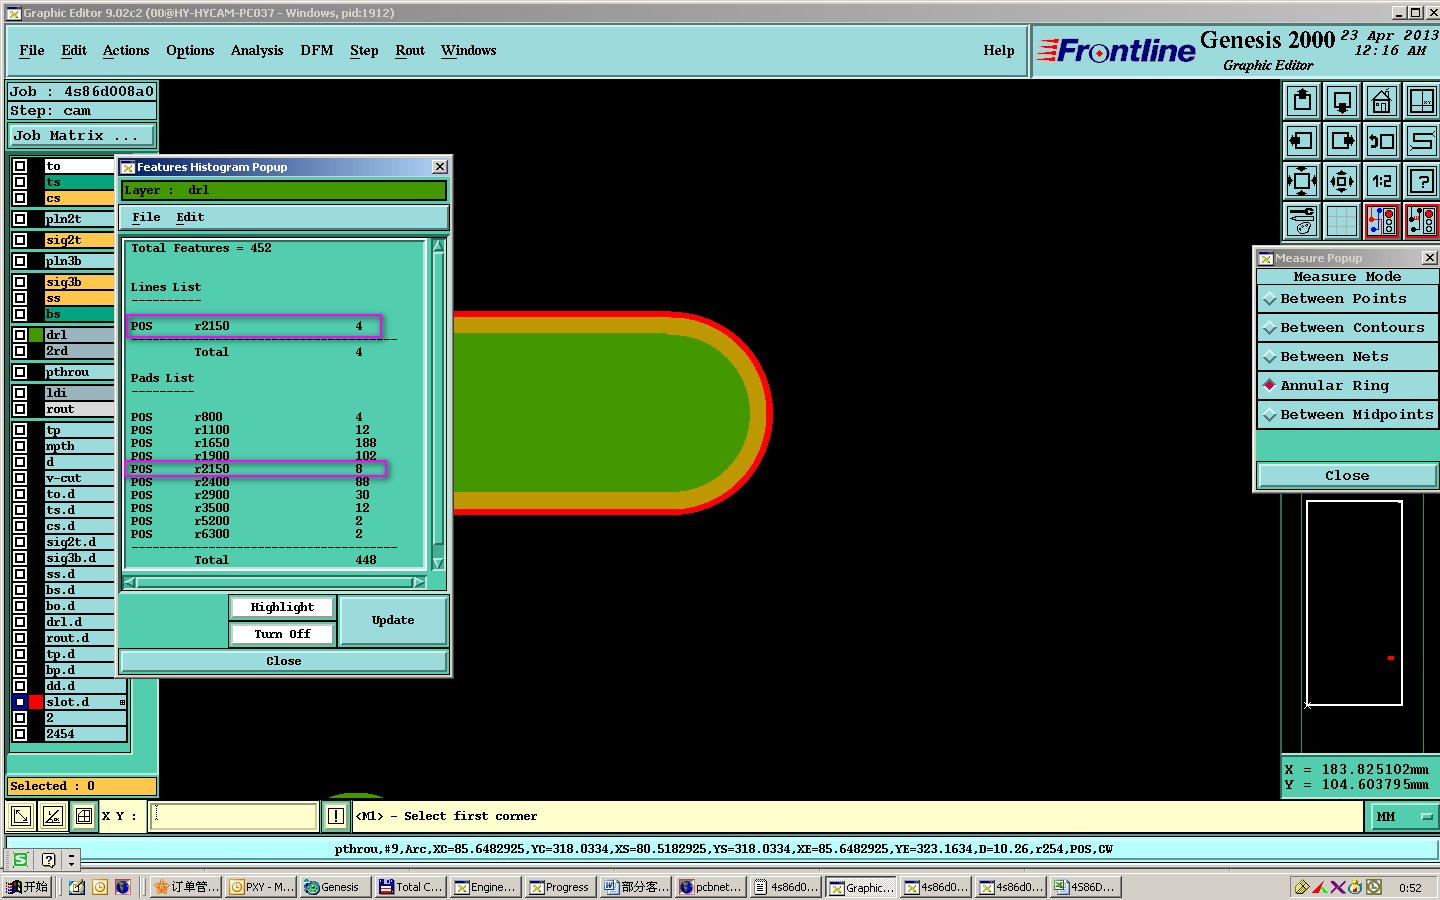Click the black nets traffic-light icon

(x=1421, y=221)
